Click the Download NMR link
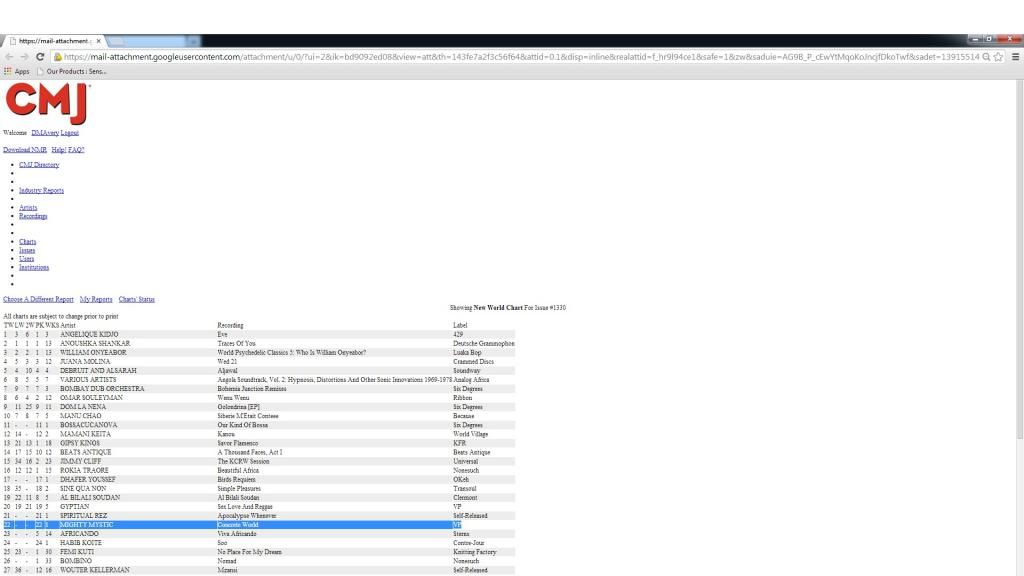 coord(25,150)
